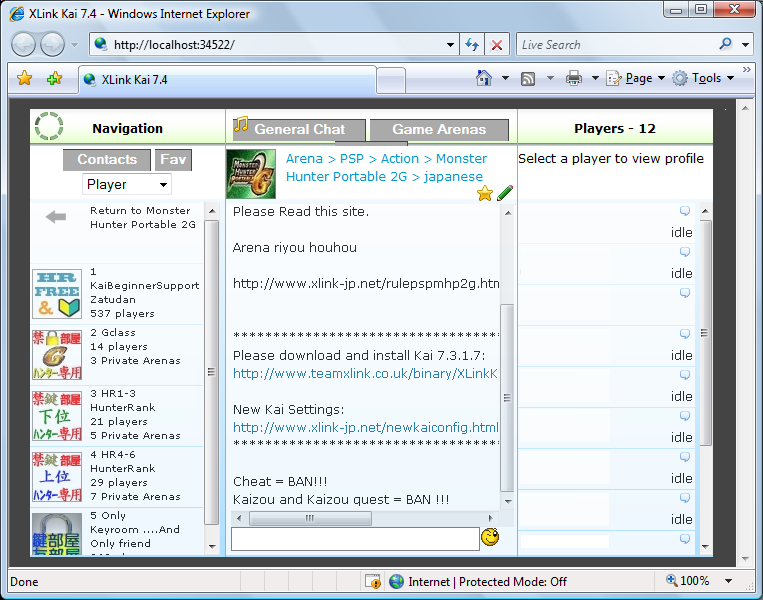Screen dimensions: 763x600
Task: Open Favorites Center star icon
Action: [24, 78]
